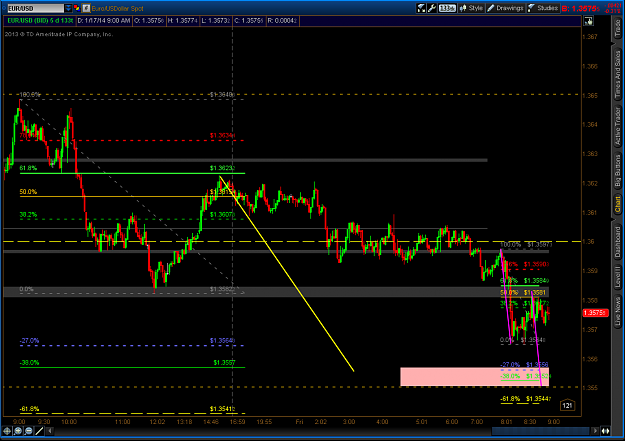Click the expand horizontal double-arrow icon

605,431
